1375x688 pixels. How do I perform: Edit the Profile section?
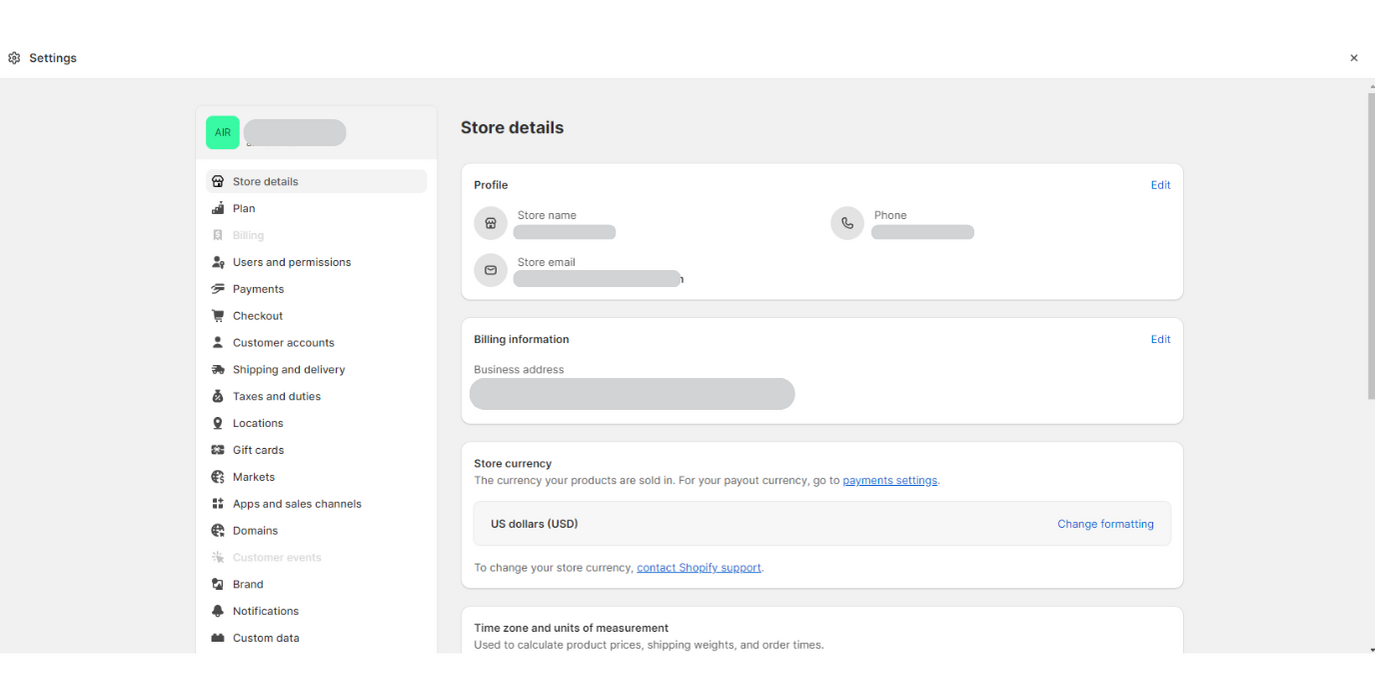(x=1160, y=185)
